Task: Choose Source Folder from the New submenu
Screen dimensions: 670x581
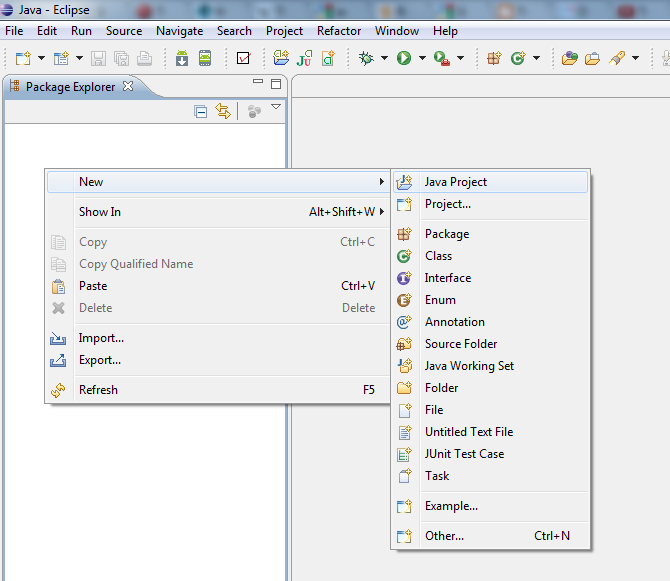Action: (490, 344)
